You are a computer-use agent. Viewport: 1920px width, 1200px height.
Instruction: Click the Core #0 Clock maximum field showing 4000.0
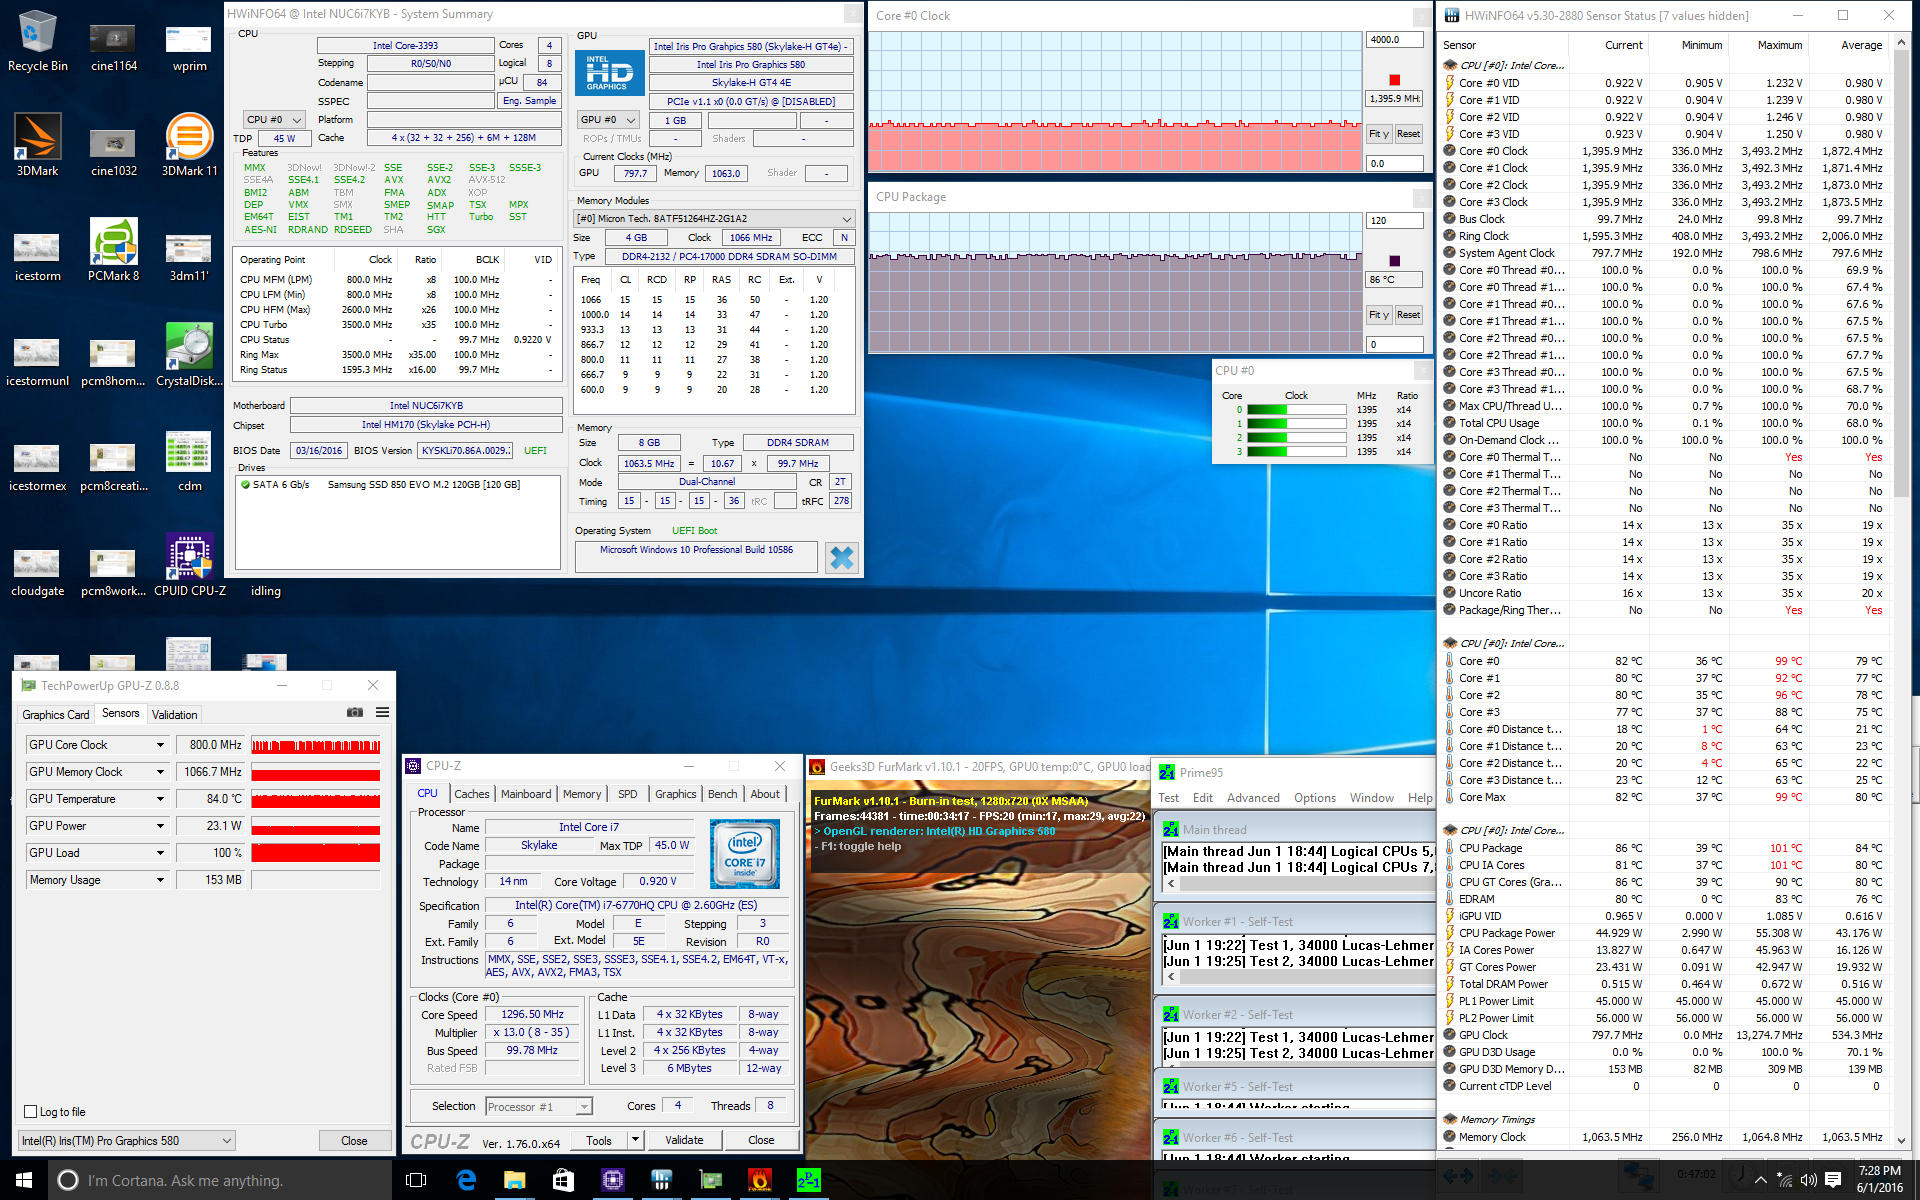[1394, 40]
